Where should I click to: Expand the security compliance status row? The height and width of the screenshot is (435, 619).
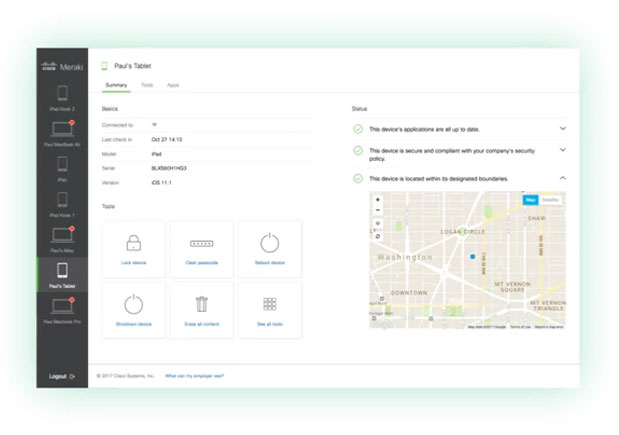coord(563,150)
